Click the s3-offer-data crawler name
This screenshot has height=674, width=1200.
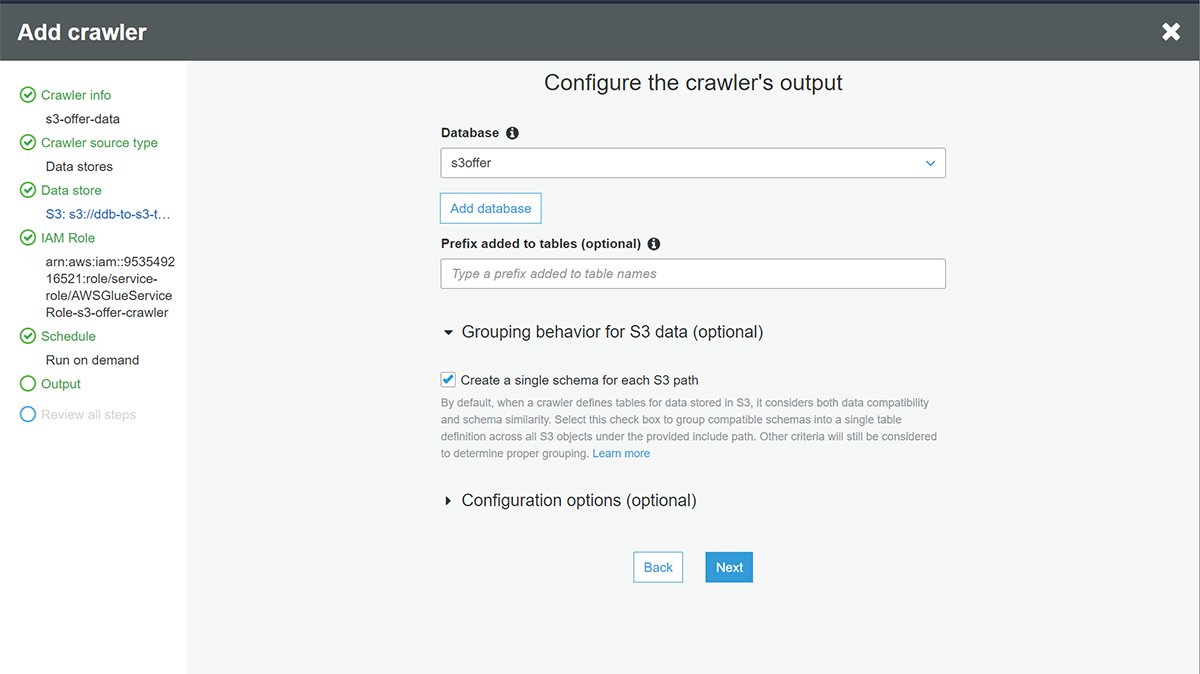pyautogui.click(x=83, y=119)
